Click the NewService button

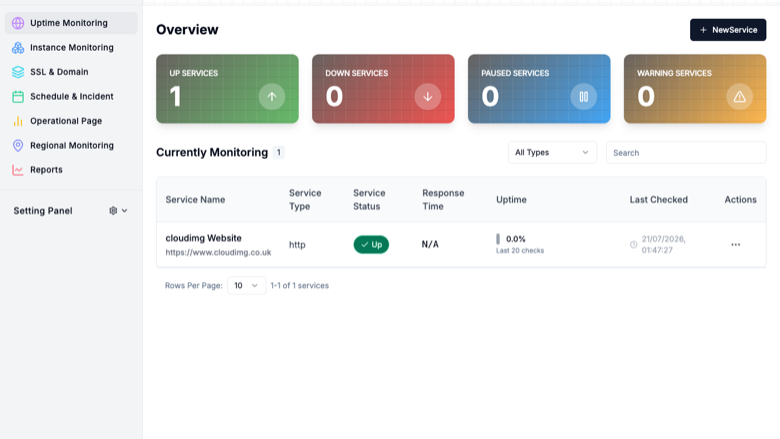pyautogui.click(x=728, y=30)
